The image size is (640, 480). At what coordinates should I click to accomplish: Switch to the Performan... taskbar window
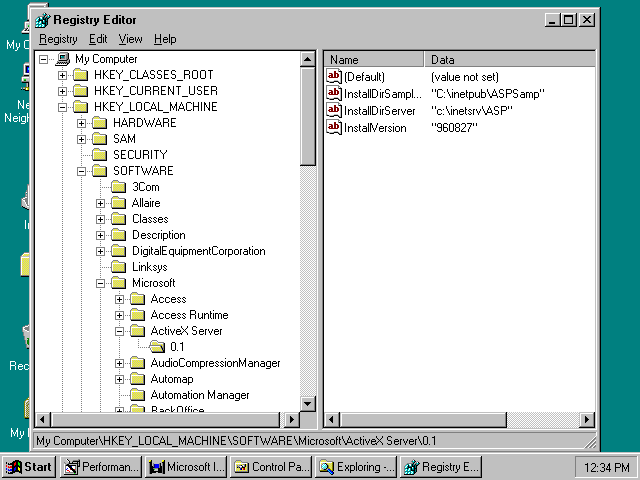pos(101,467)
